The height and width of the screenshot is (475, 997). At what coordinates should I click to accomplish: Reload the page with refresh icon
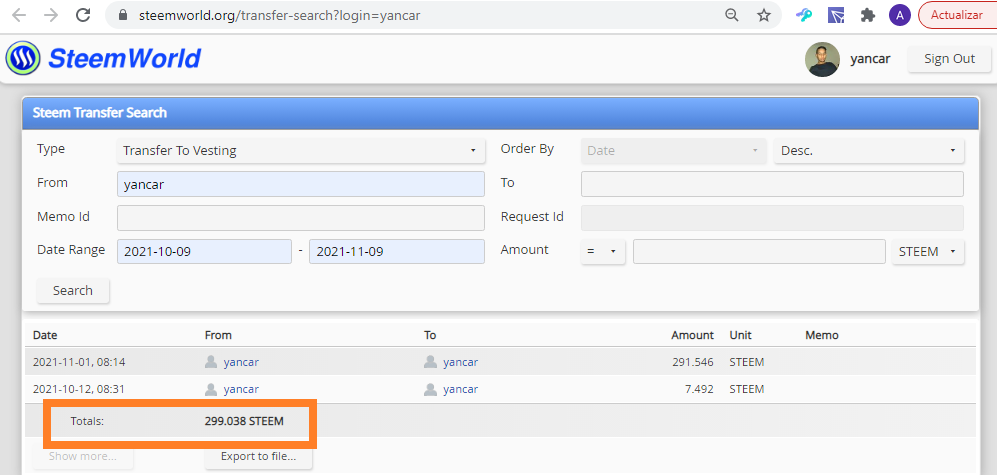[83, 15]
